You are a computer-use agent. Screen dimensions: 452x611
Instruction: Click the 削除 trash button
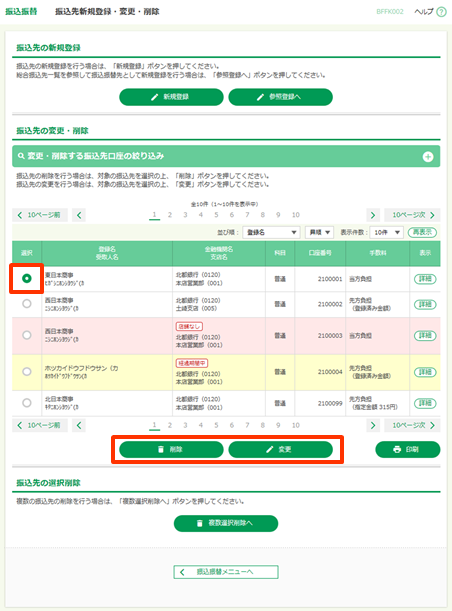pyautogui.click(x=171, y=449)
